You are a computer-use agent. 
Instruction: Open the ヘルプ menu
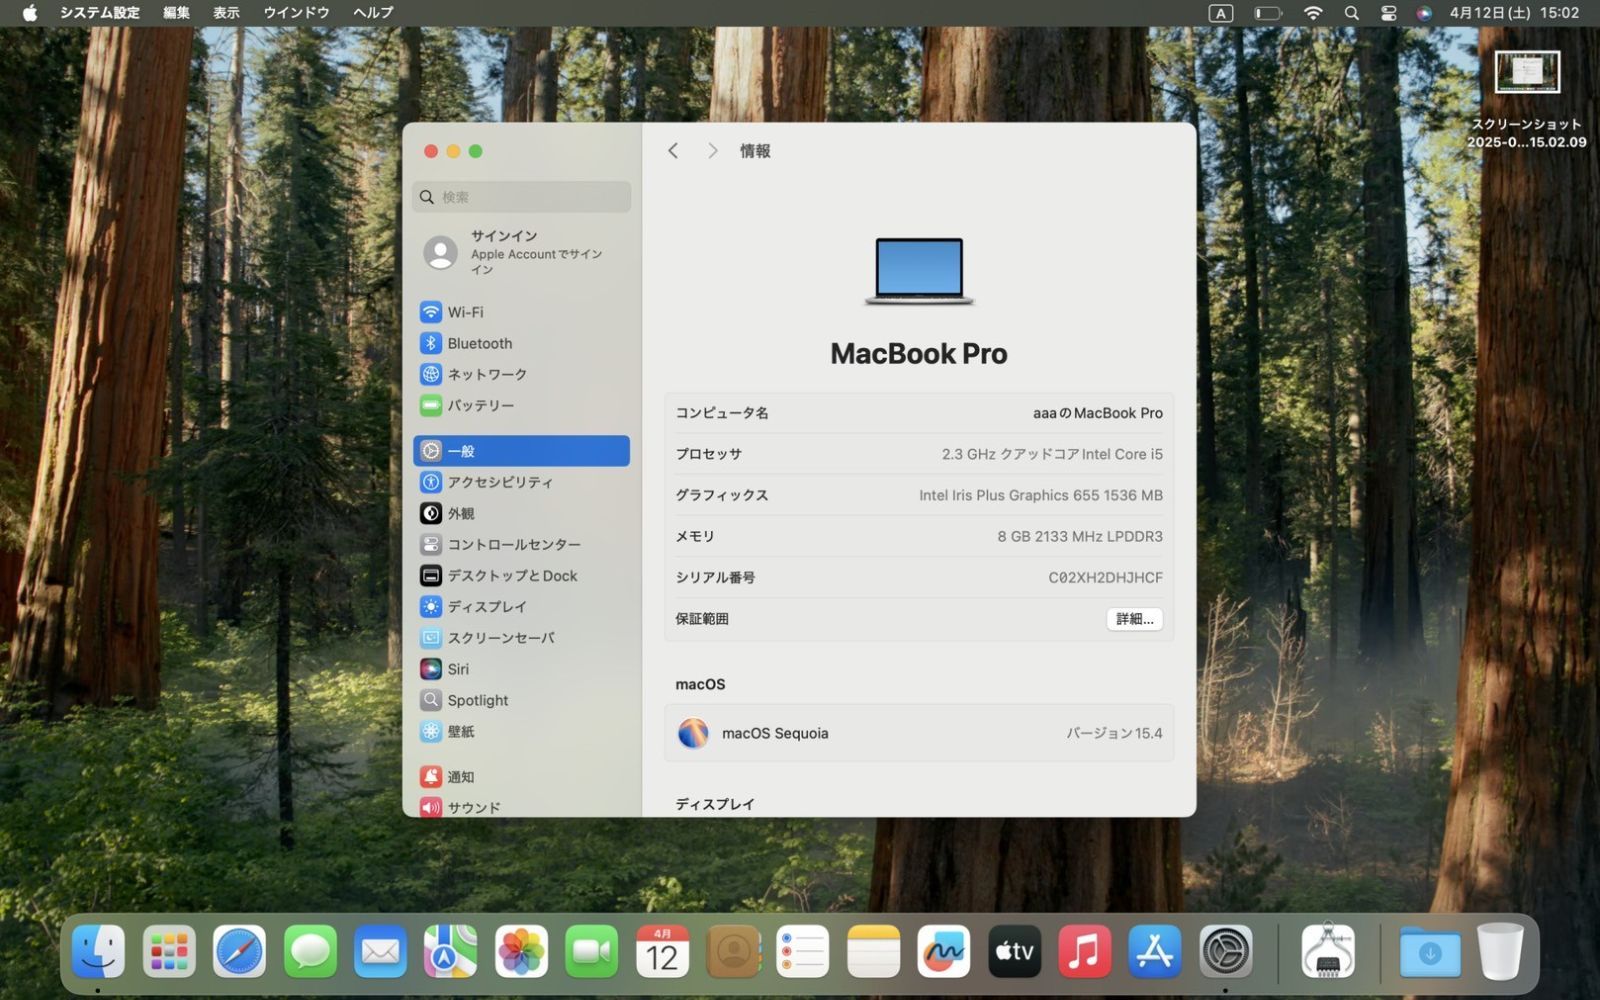pyautogui.click(x=373, y=13)
